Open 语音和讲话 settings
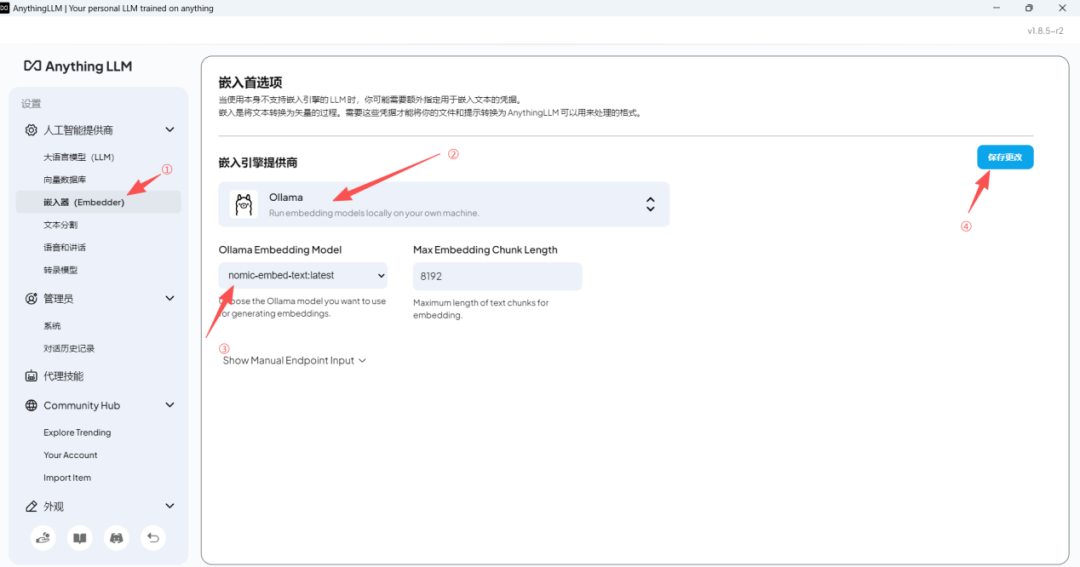 pyautogui.click(x=65, y=247)
